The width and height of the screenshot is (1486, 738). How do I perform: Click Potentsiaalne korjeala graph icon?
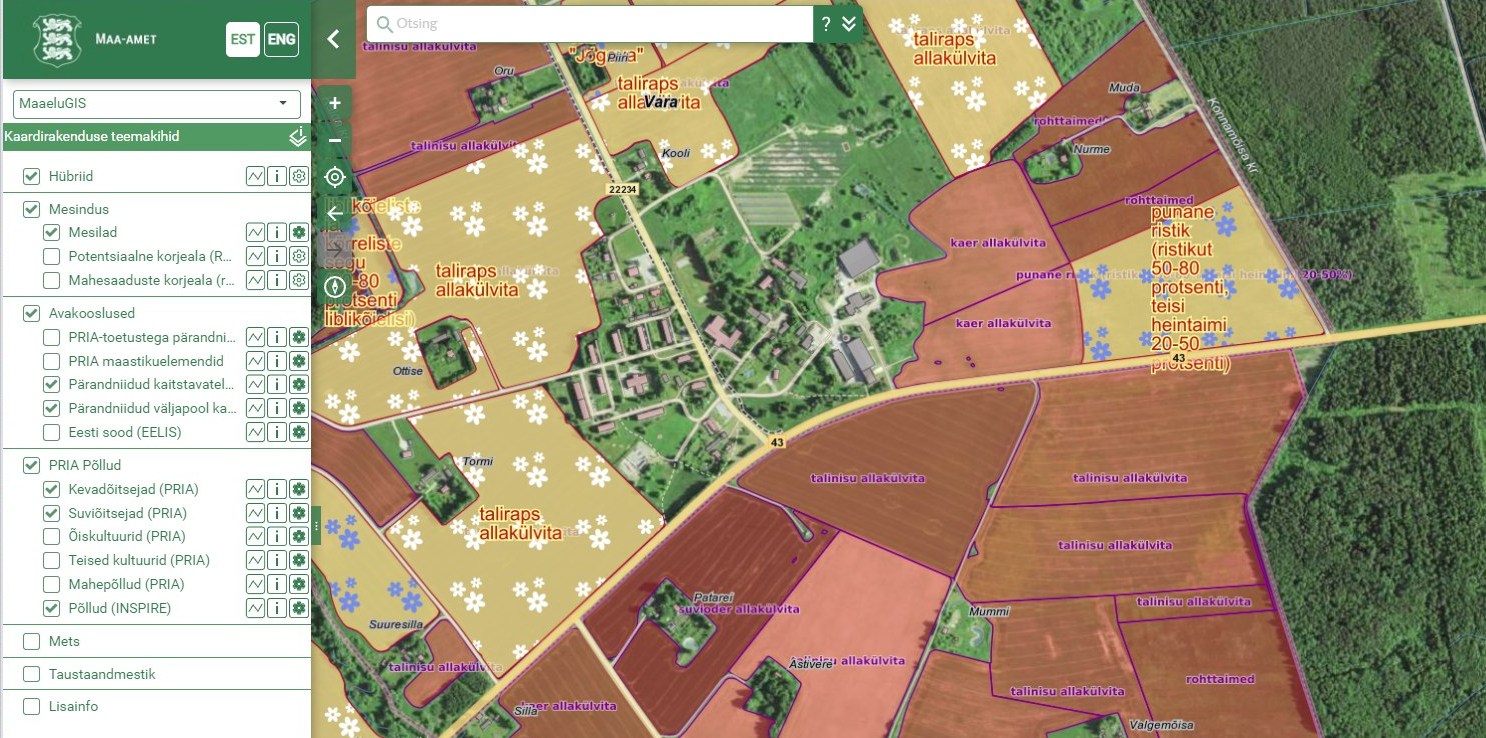click(256, 256)
